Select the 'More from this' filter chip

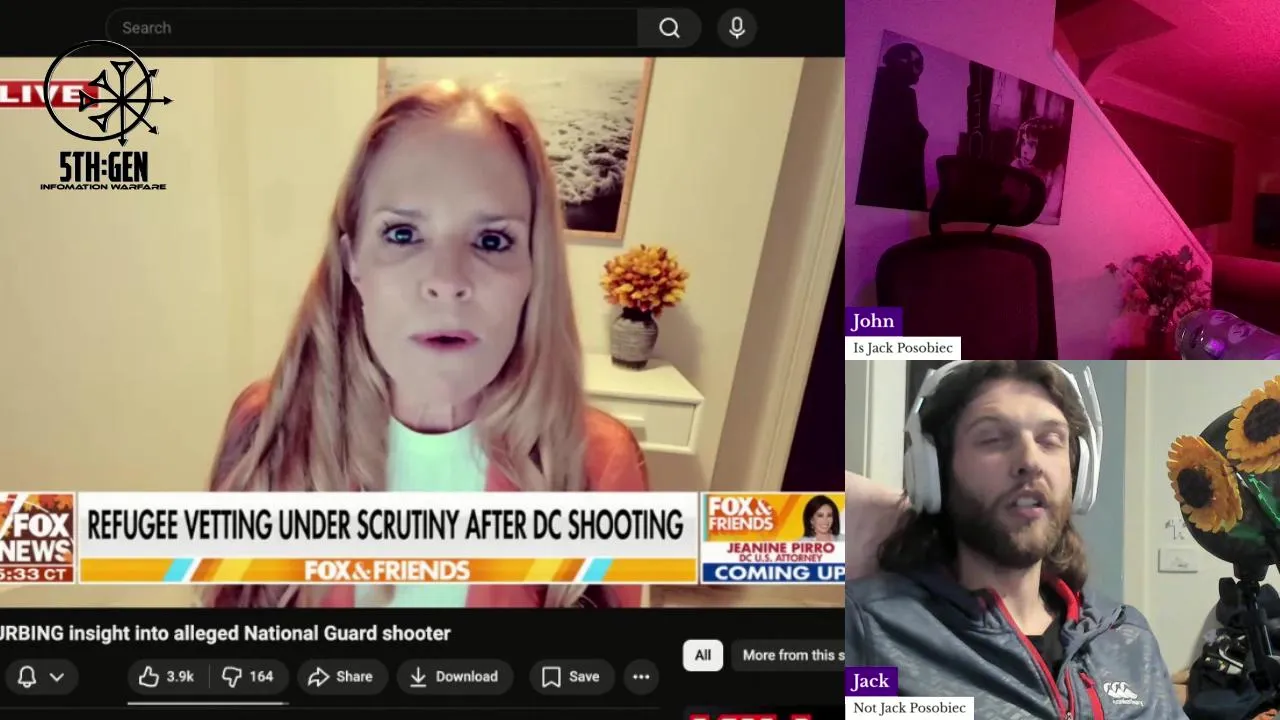(789, 655)
